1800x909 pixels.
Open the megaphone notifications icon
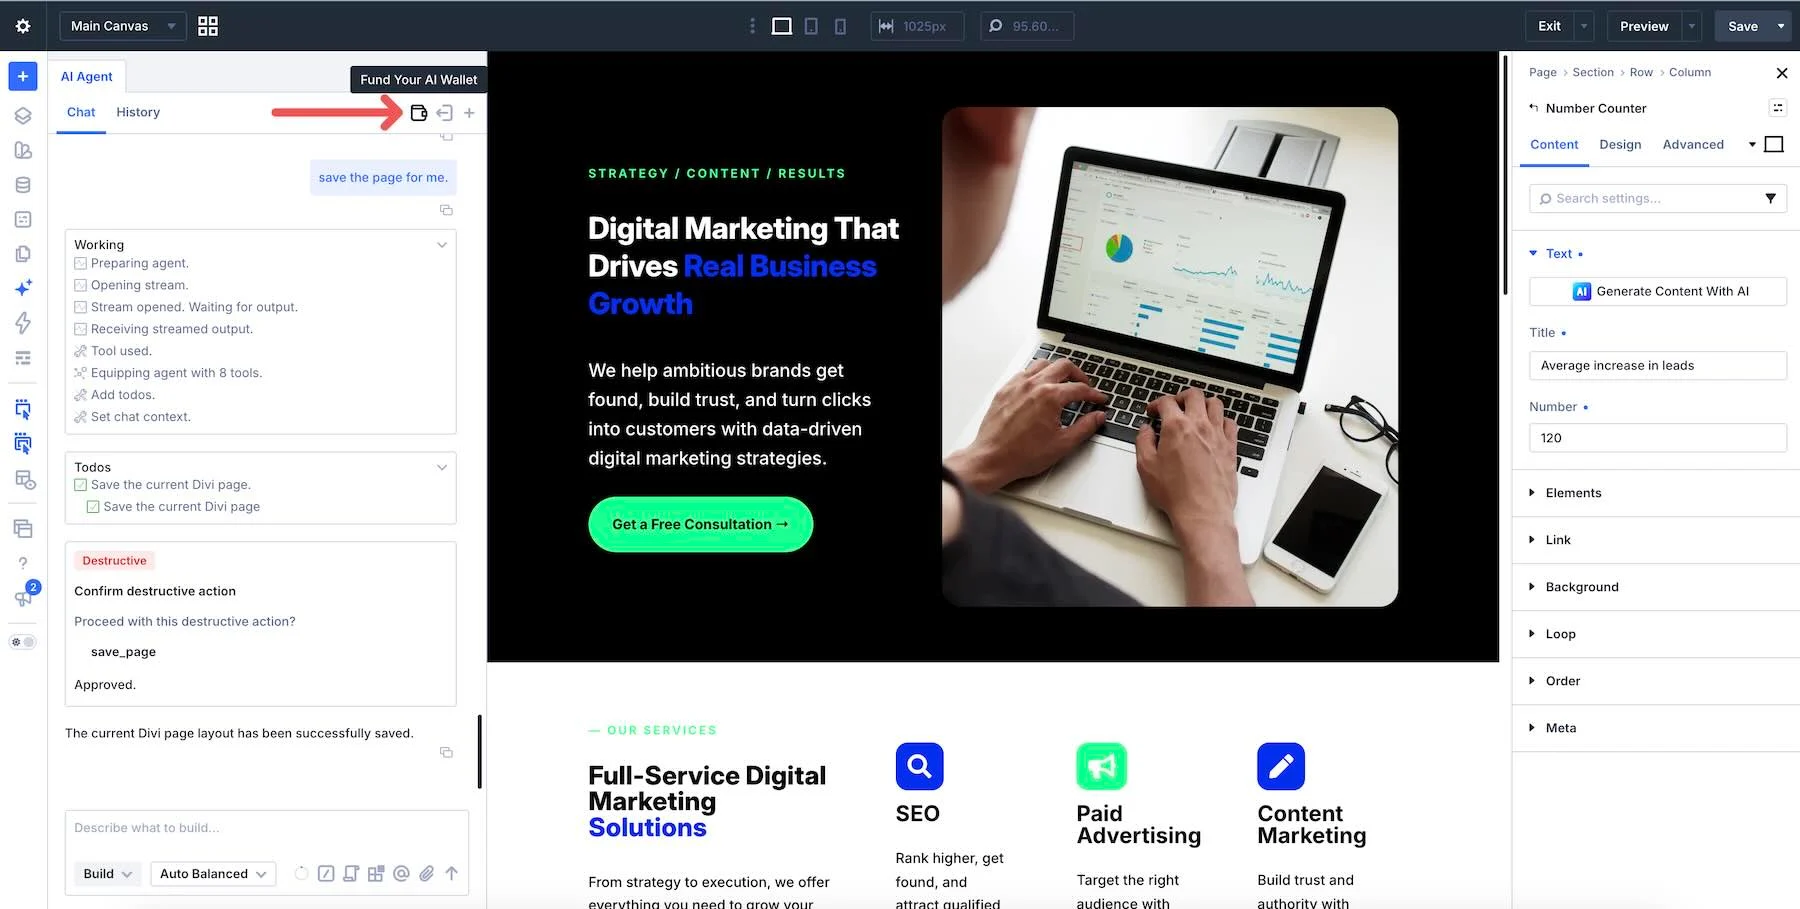point(23,597)
